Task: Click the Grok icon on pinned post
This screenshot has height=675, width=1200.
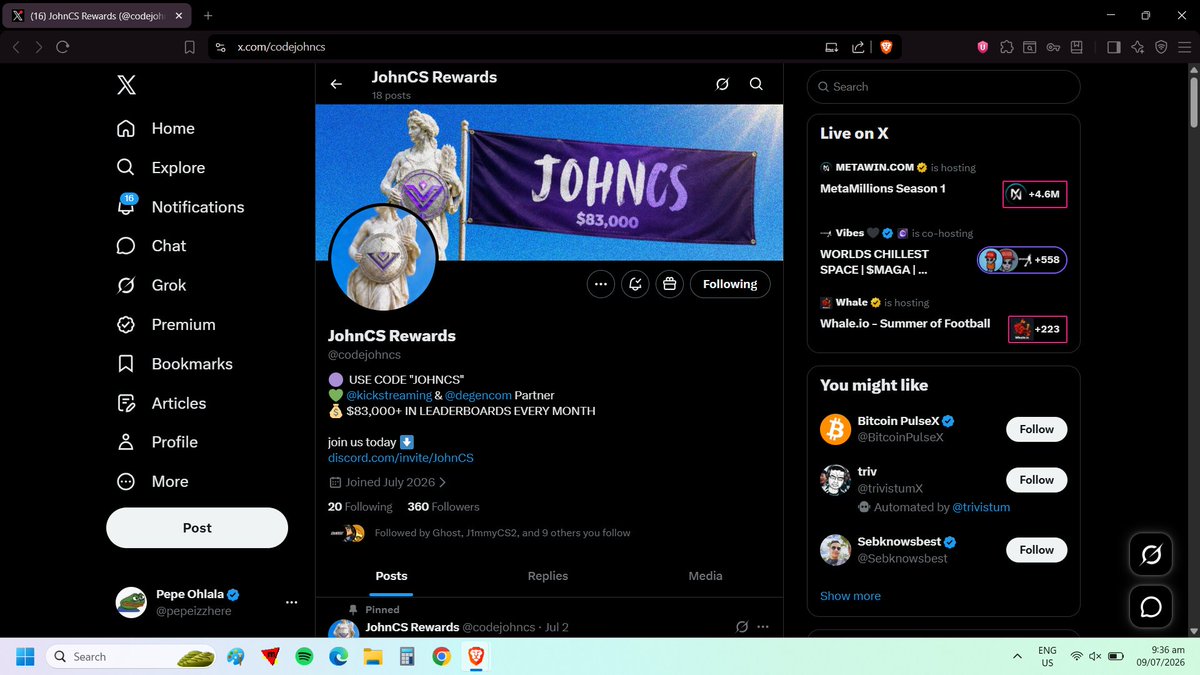Action: point(742,627)
